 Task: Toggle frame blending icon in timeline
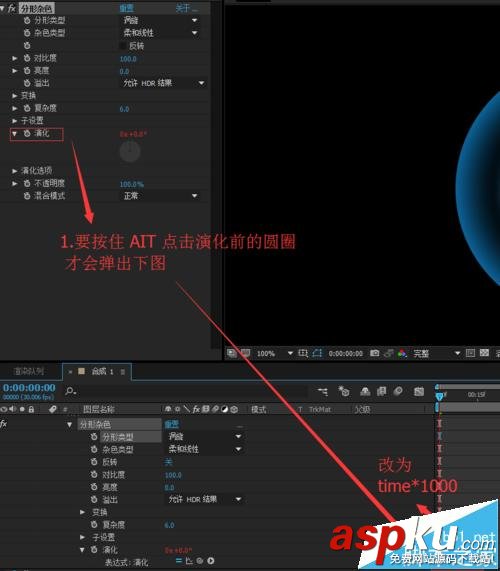click(382, 391)
